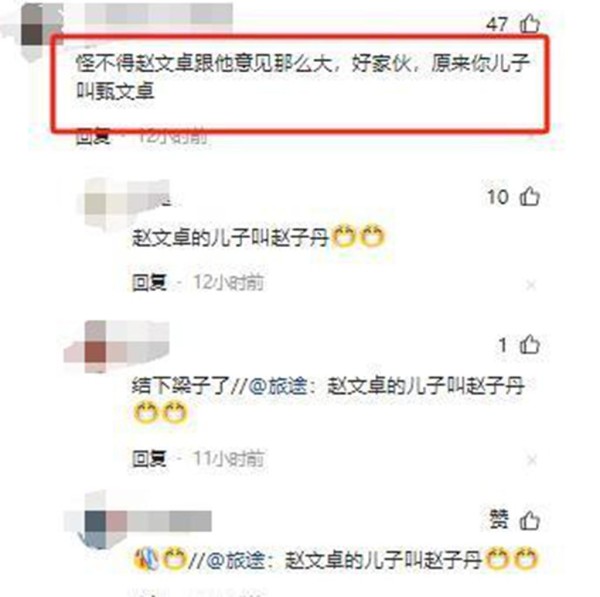Viewport: 600px width, 597px height.
Task: Reply to '赵文卓的儿子叫赵子丹' comment posted 12小时前
Action: [x=149, y=283]
